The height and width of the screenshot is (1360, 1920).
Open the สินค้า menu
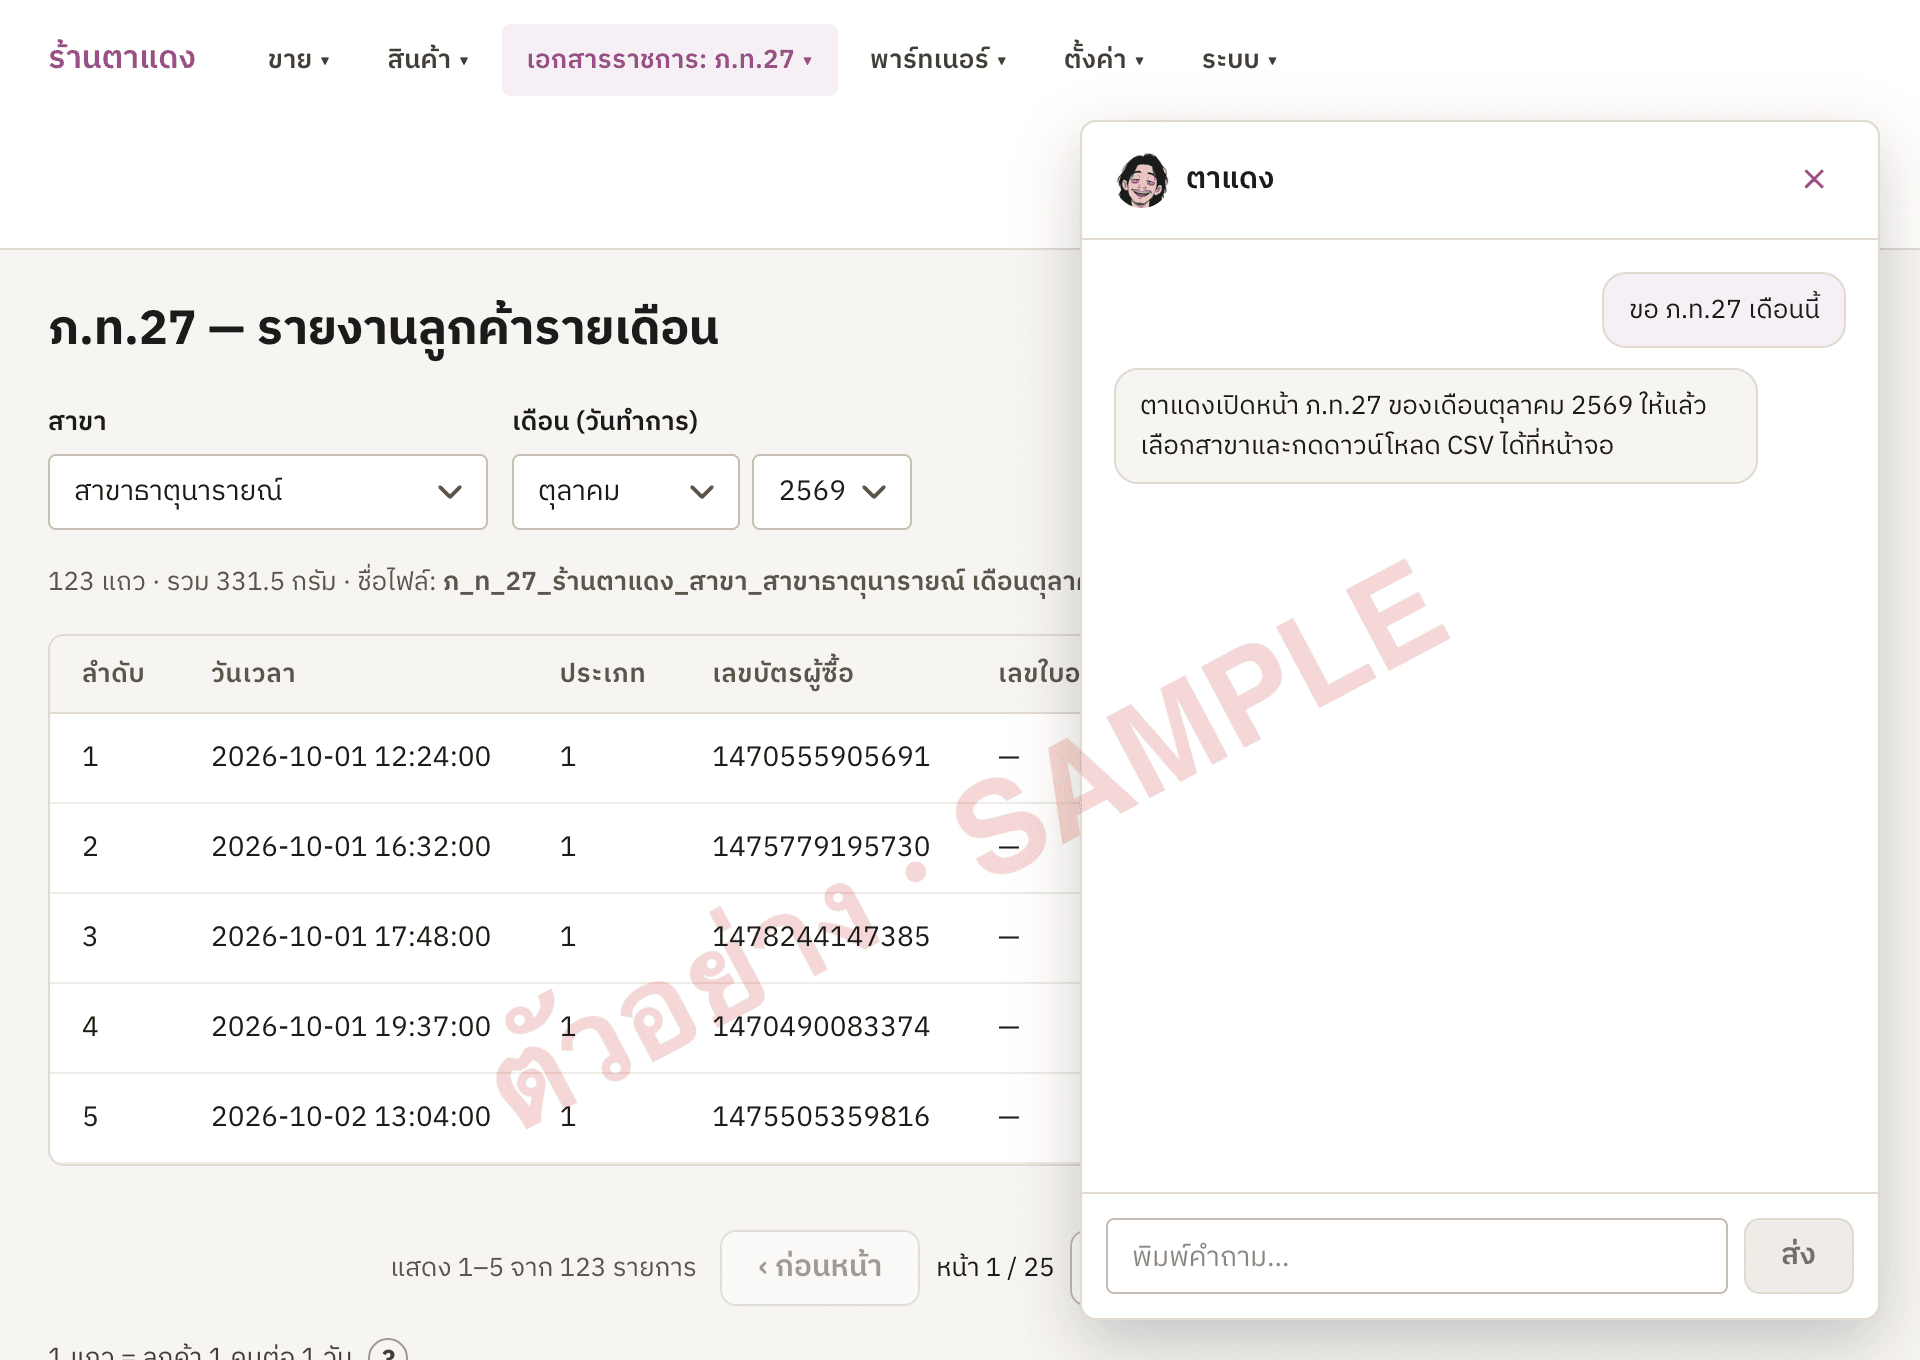(x=427, y=60)
